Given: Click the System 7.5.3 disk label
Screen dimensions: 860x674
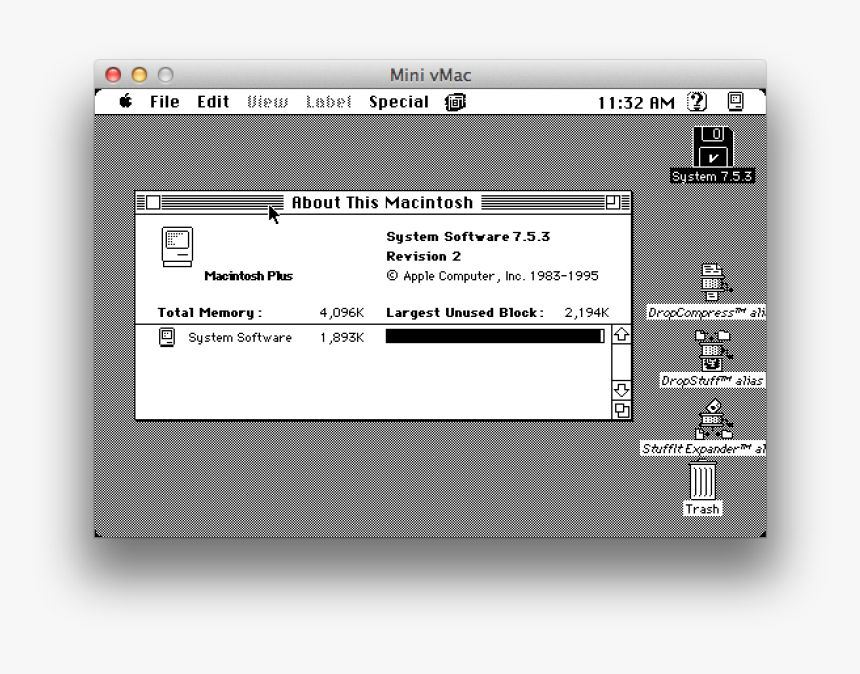Looking at the screenshot, I should (x=712, y=177).
